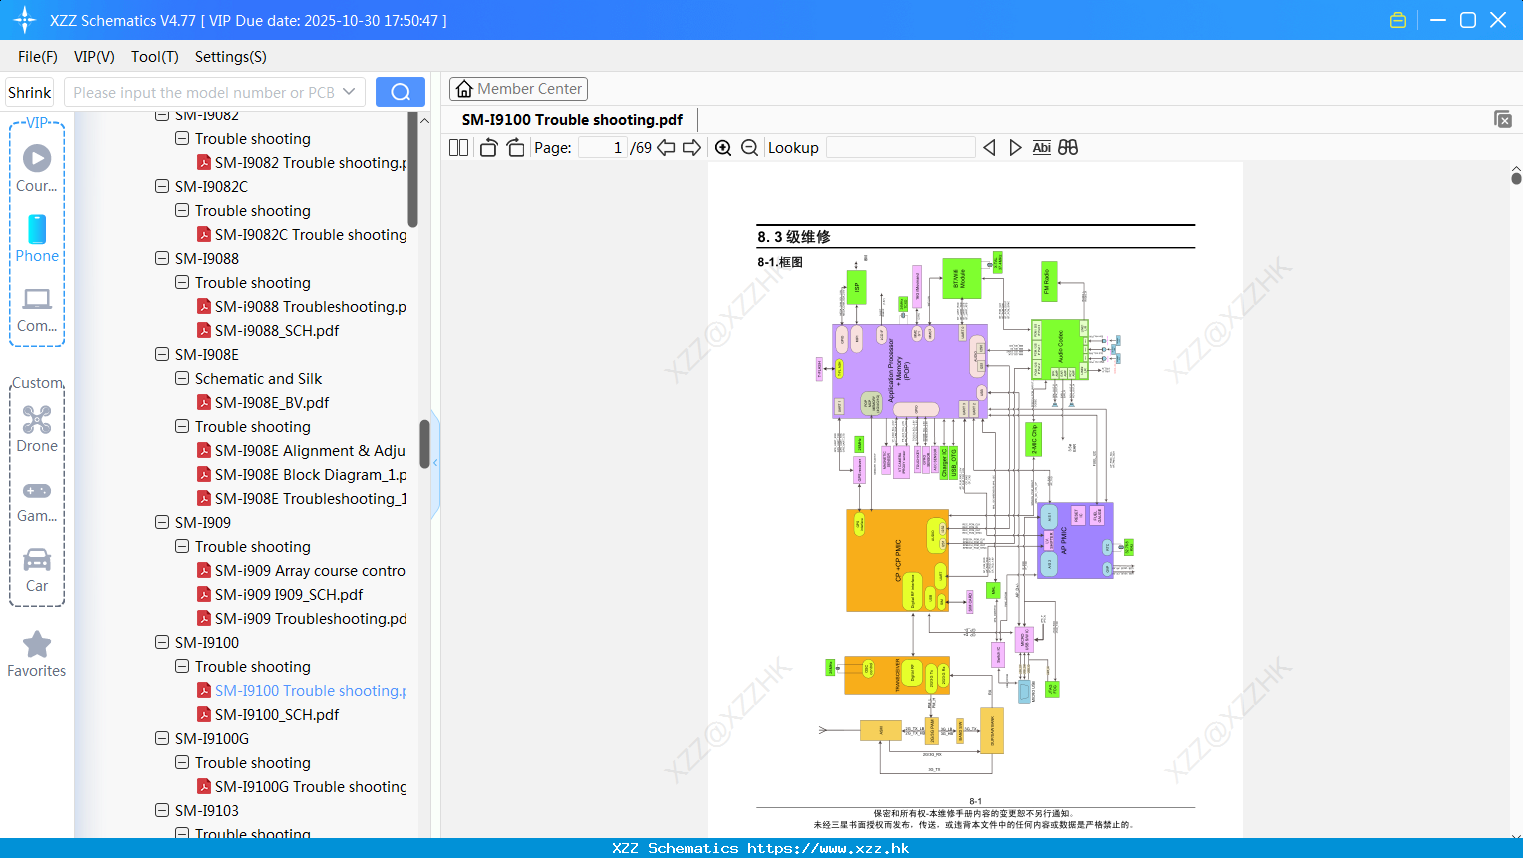Open the model number dropdown arrow
Screen dimensions: 1523x858
click(349, 92)
